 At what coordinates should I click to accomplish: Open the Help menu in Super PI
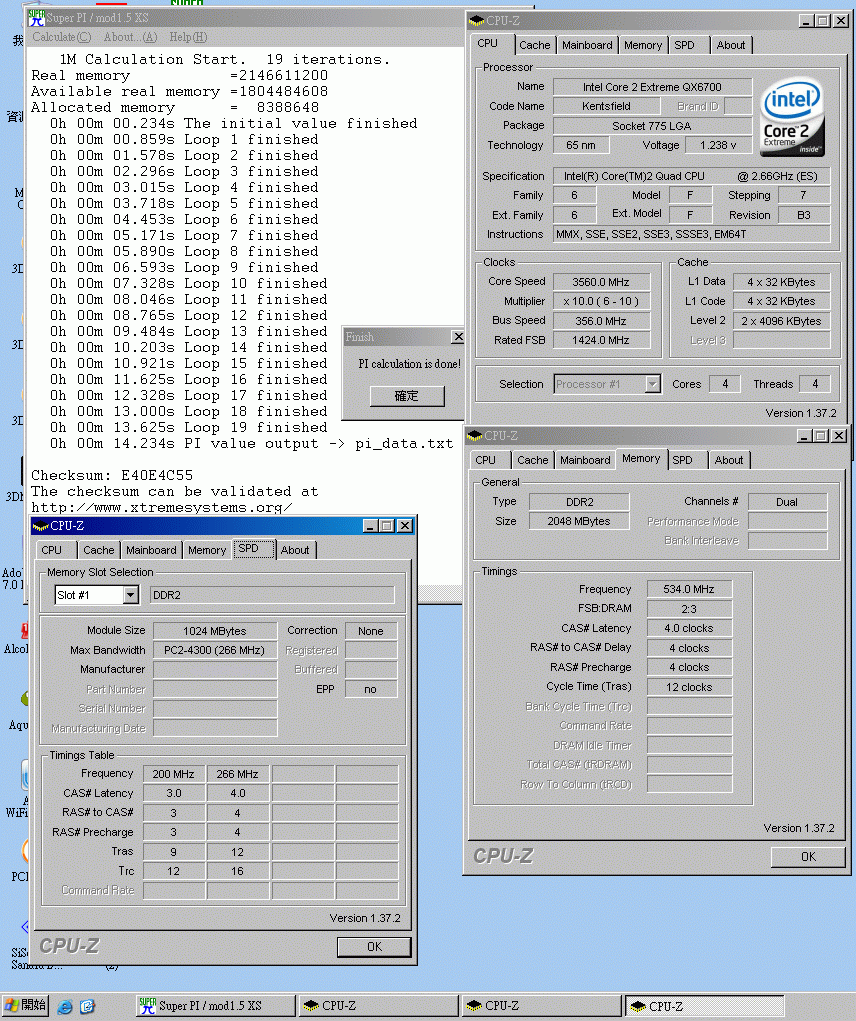tap(188, 37)
